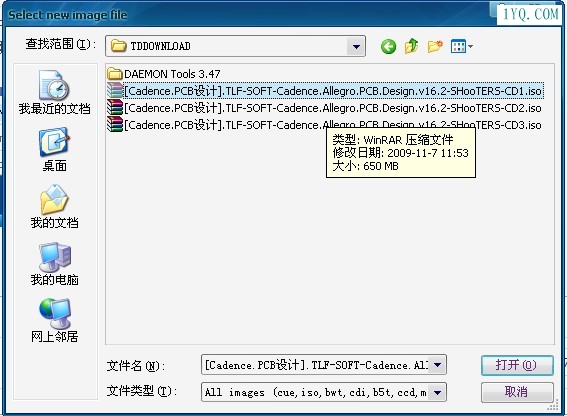This screenshot has height=416, width=567.
Task: Go up one folder level
Action: point(412,46)
